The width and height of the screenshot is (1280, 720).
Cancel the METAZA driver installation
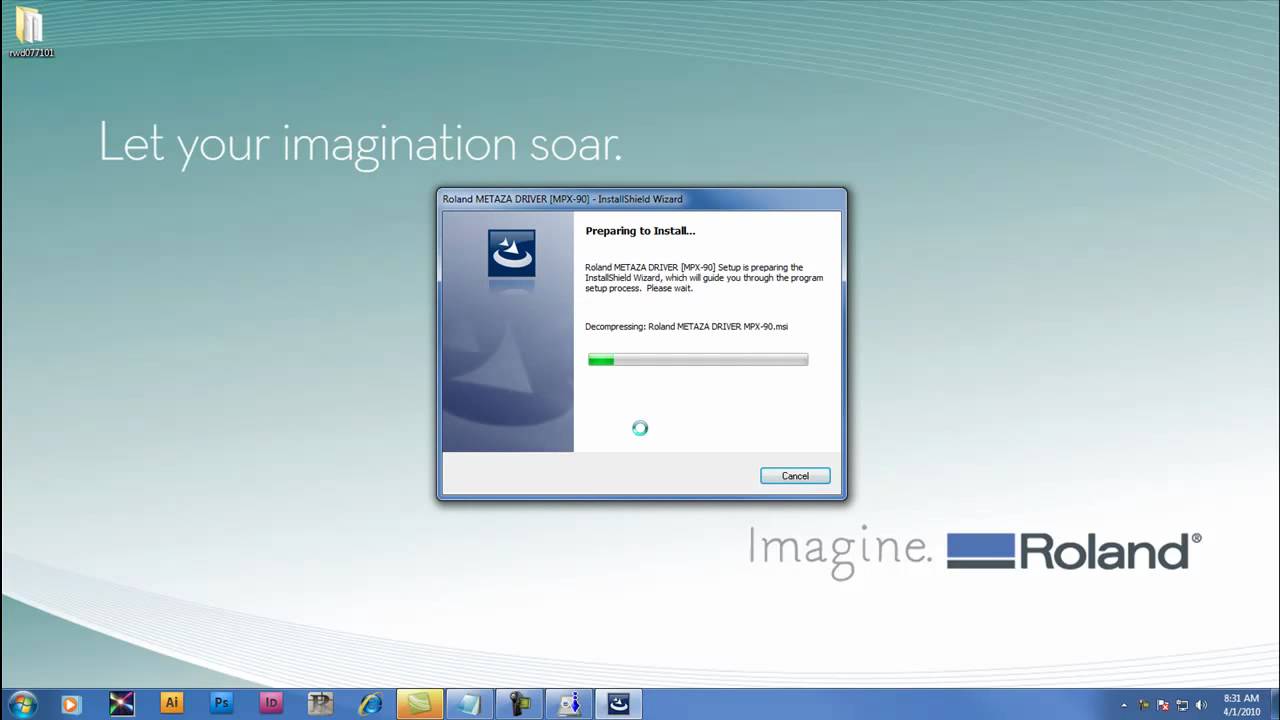click(795, 476)
